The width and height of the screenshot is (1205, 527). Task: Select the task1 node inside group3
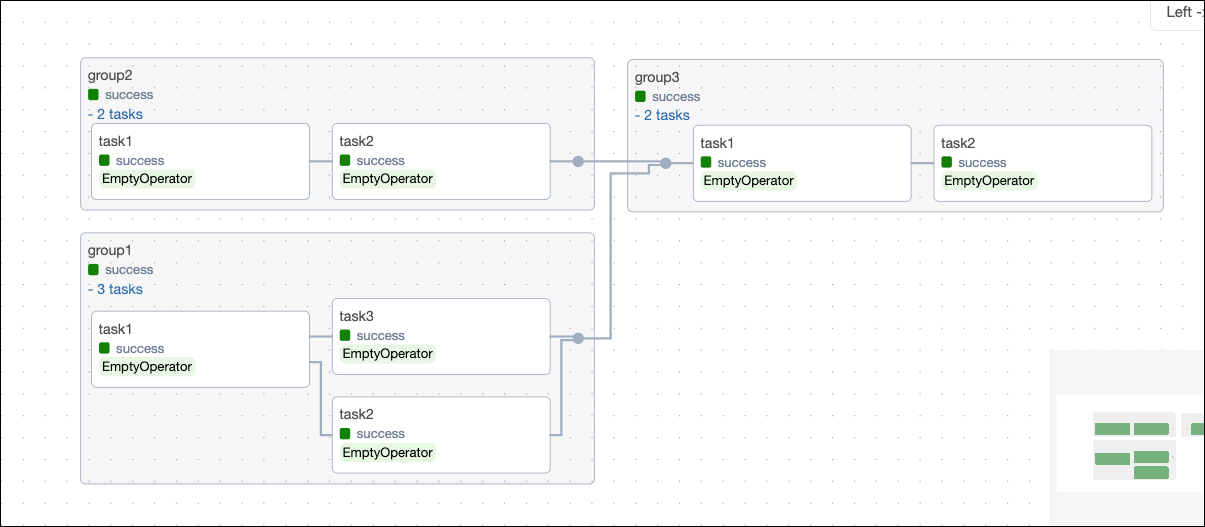pyautogui.click(x=802, y=163)
